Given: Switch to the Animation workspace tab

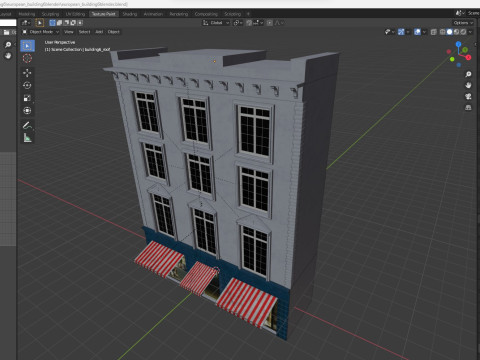Looking at the screenshot, I should [153, 14].
